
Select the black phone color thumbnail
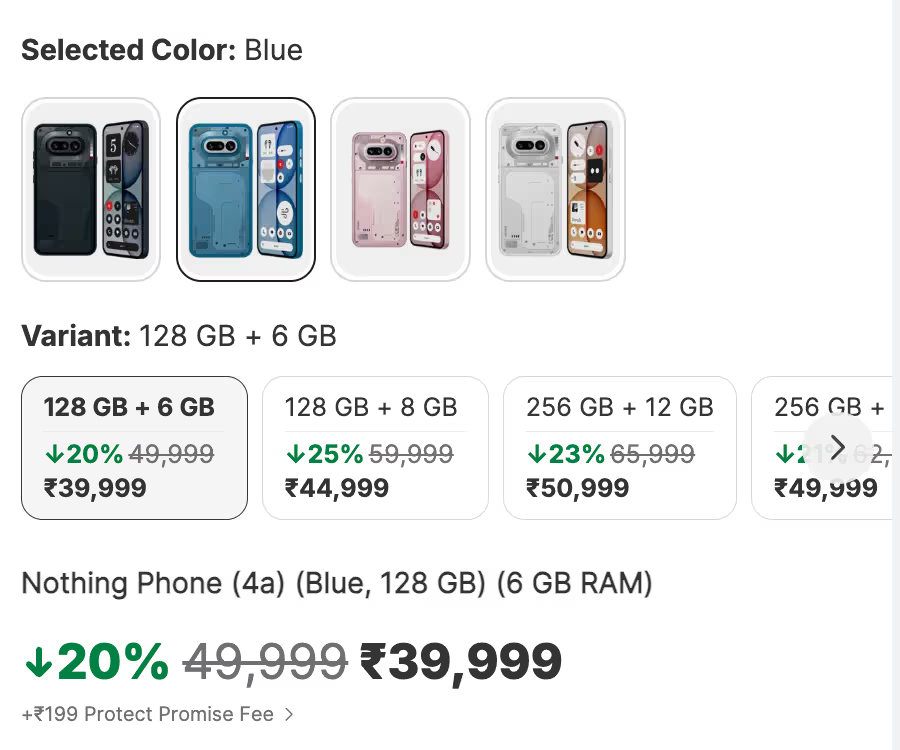pyautogui.click(x=91, y=189)
